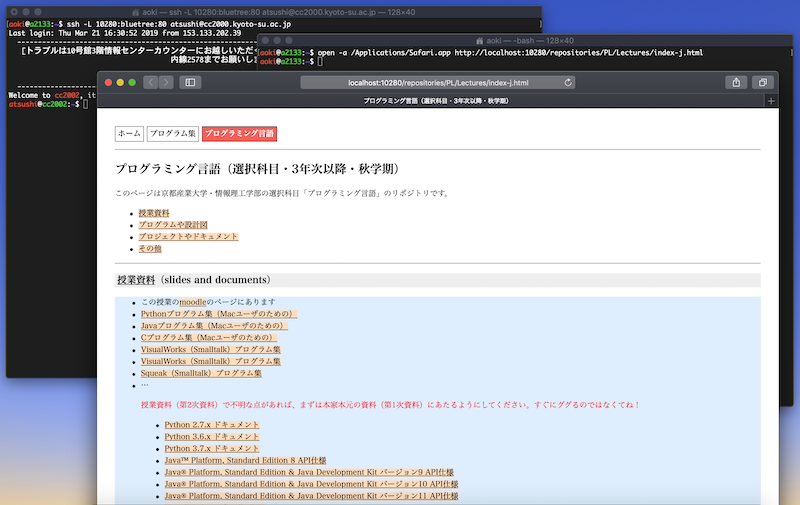Jump to the 授業資料 link in the top list
The width and height of the screenshot is (800, 505).
154,213
